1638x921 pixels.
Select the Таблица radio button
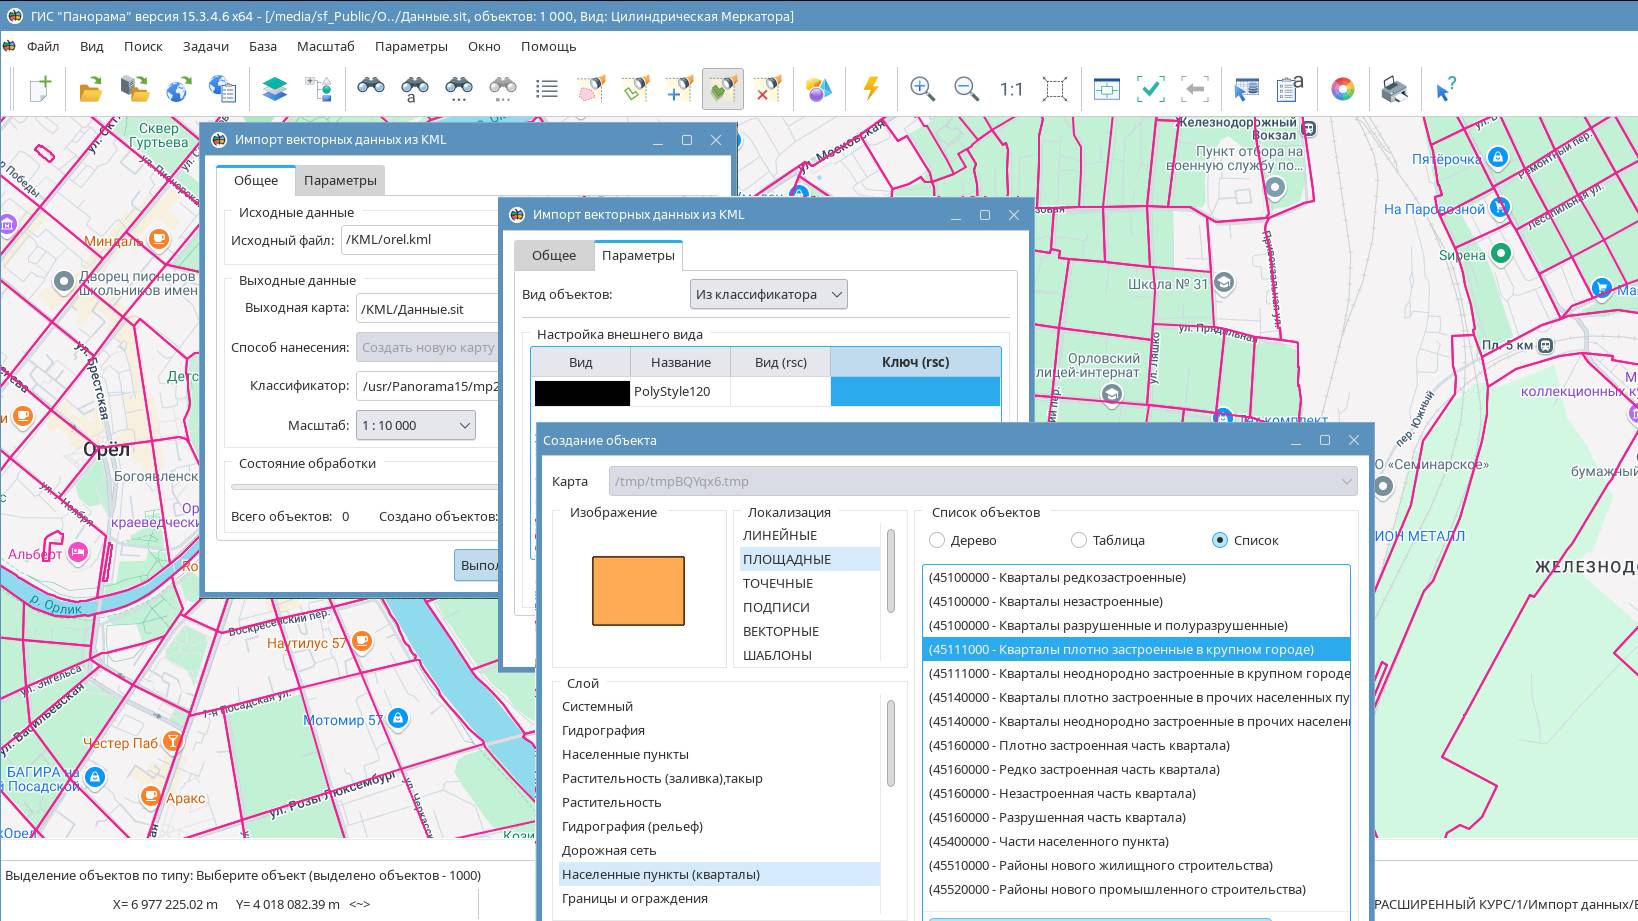pyautogui.click(x=1078, y=540)
